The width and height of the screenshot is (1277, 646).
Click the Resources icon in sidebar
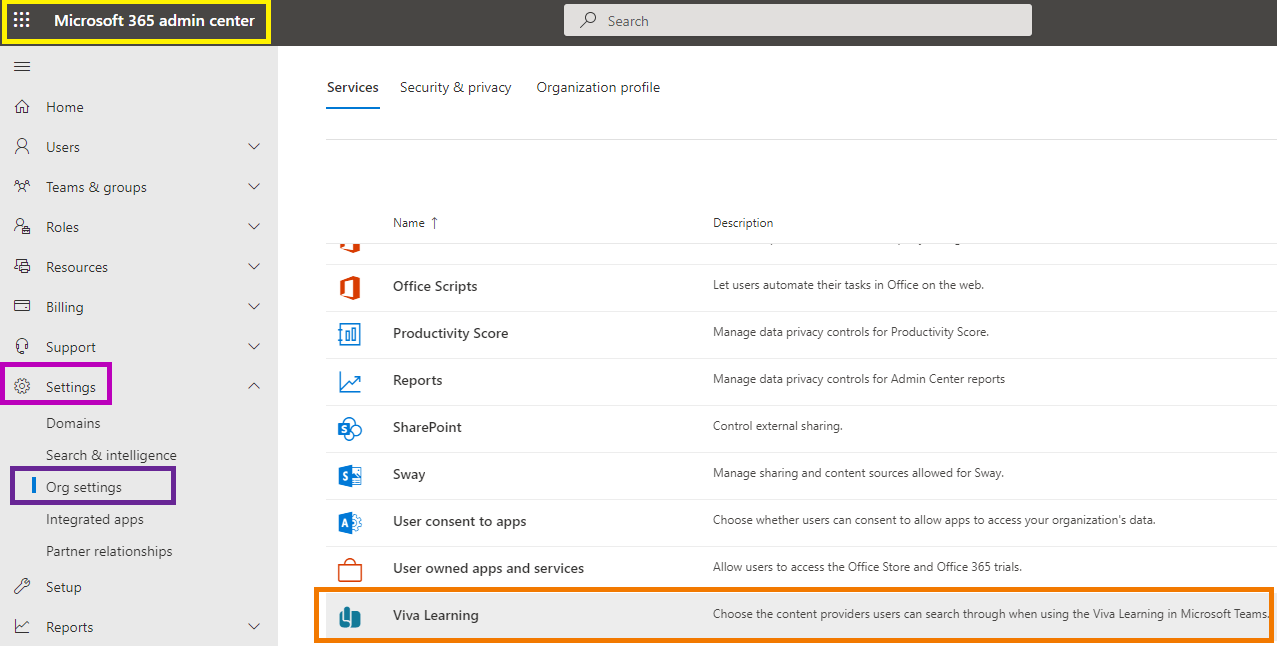[x=22, y=267]
